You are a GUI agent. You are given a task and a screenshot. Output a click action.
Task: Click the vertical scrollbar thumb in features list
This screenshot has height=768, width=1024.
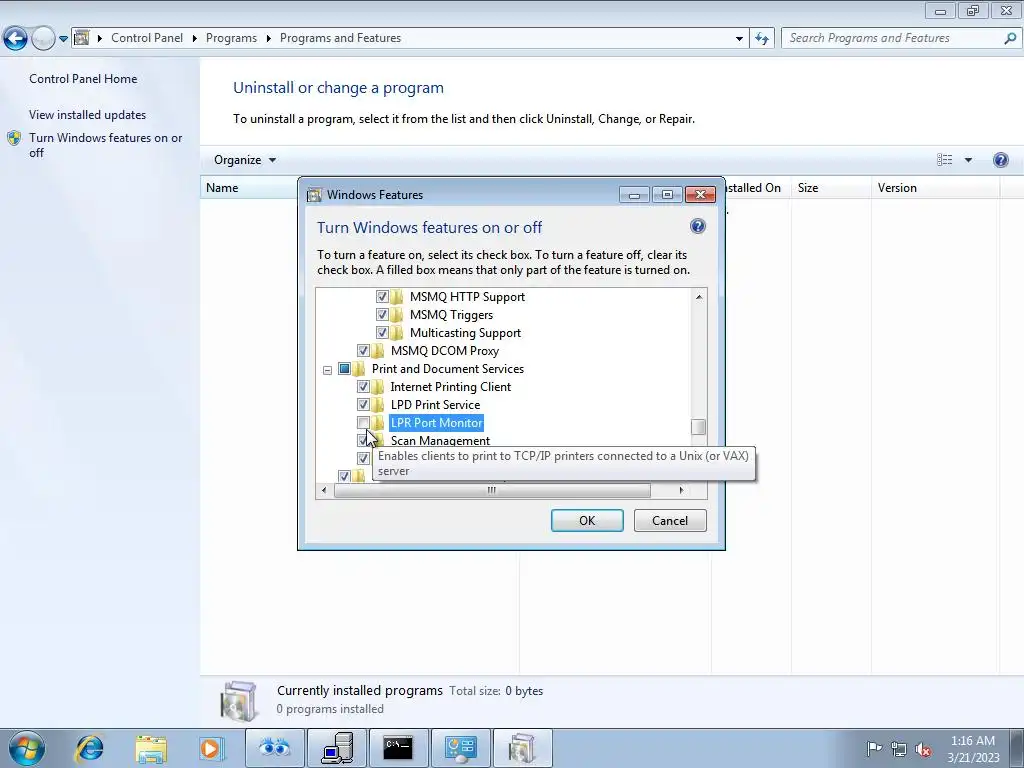(699, 426)
